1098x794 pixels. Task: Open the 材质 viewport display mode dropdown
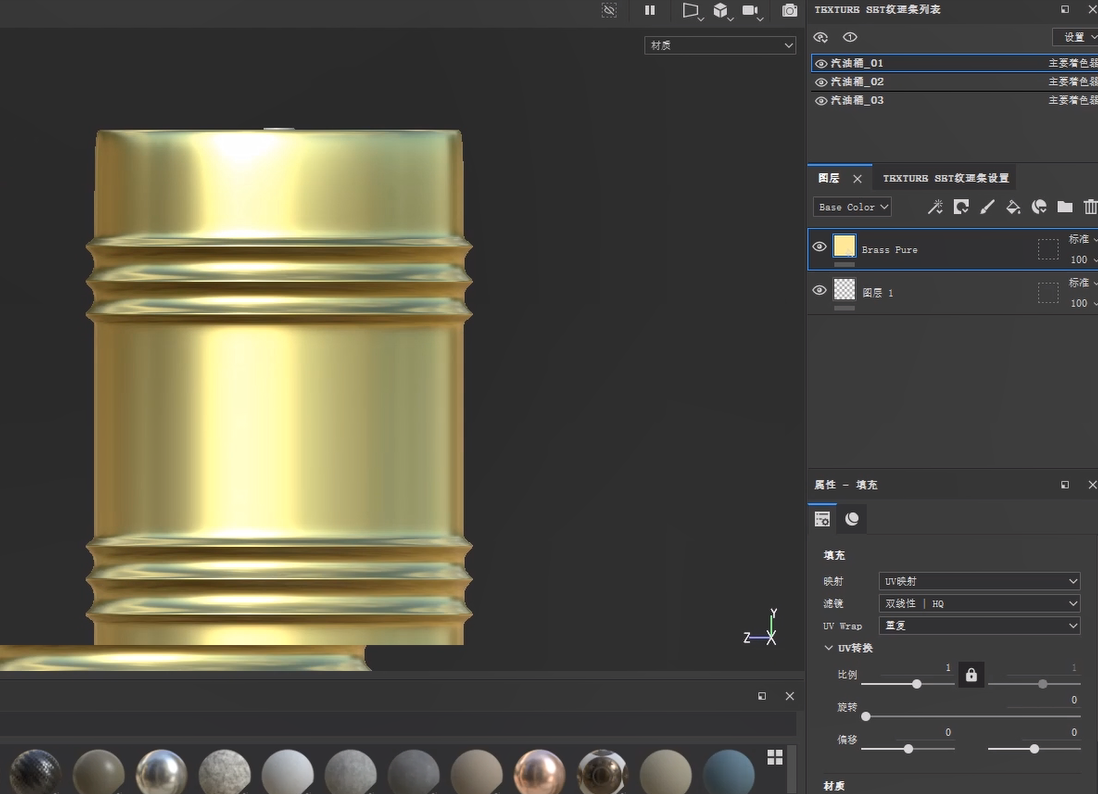[x=720, y=45]
